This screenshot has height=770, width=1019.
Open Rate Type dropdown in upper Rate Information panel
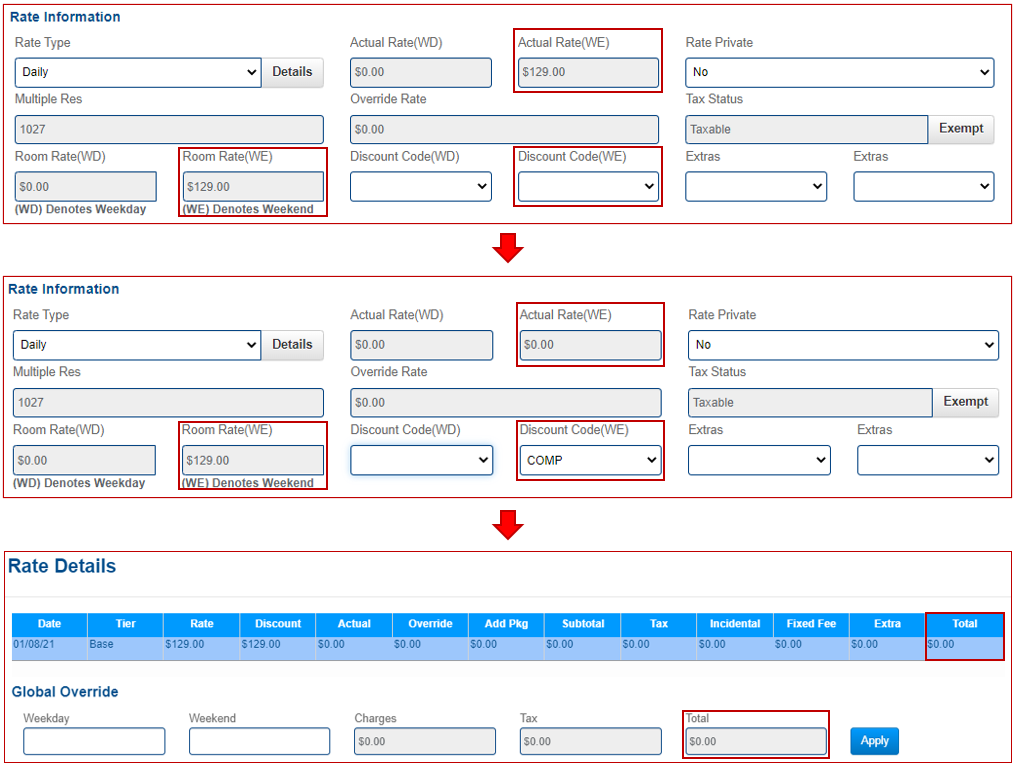click(x=138, y=72)
